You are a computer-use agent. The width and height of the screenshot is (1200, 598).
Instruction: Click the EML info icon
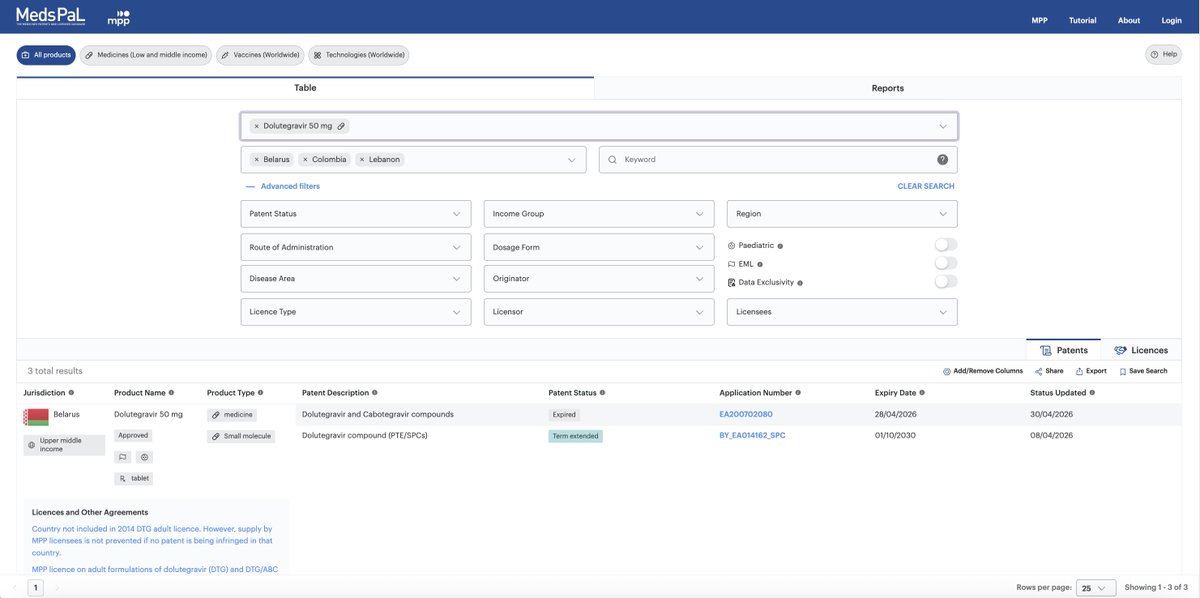760,264
